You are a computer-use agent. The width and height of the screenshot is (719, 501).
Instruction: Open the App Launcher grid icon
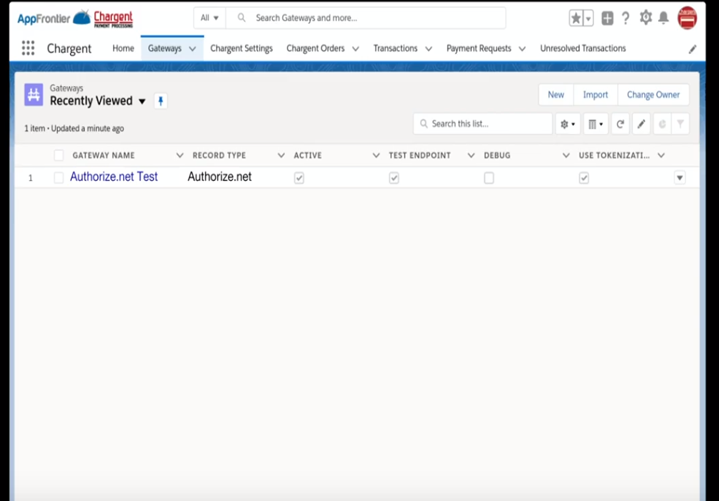[28, 48]
